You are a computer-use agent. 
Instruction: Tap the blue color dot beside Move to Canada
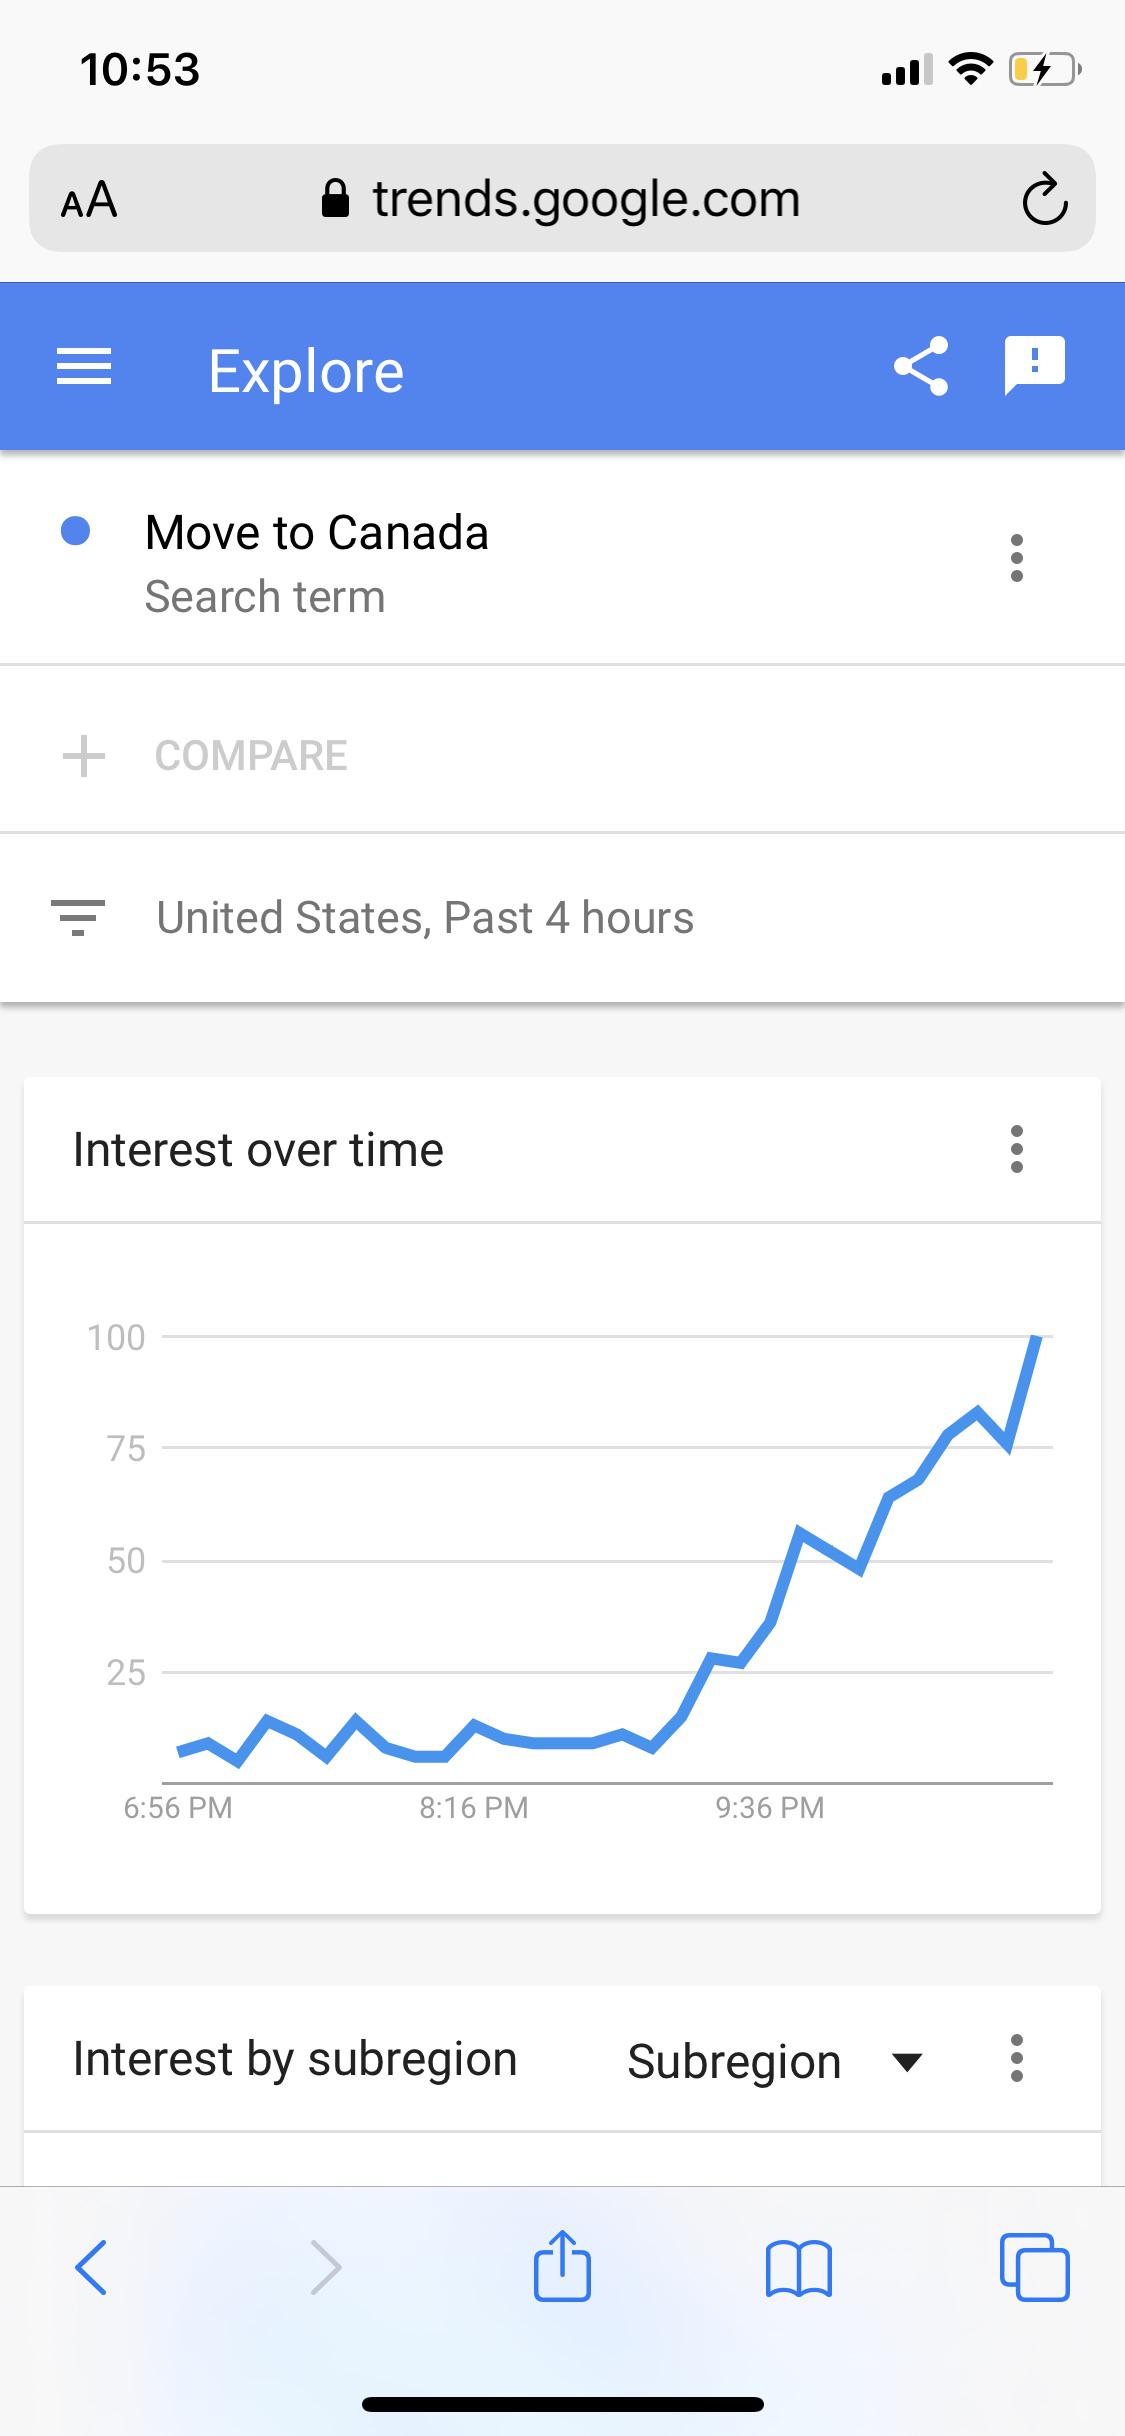tap(76, 531)
